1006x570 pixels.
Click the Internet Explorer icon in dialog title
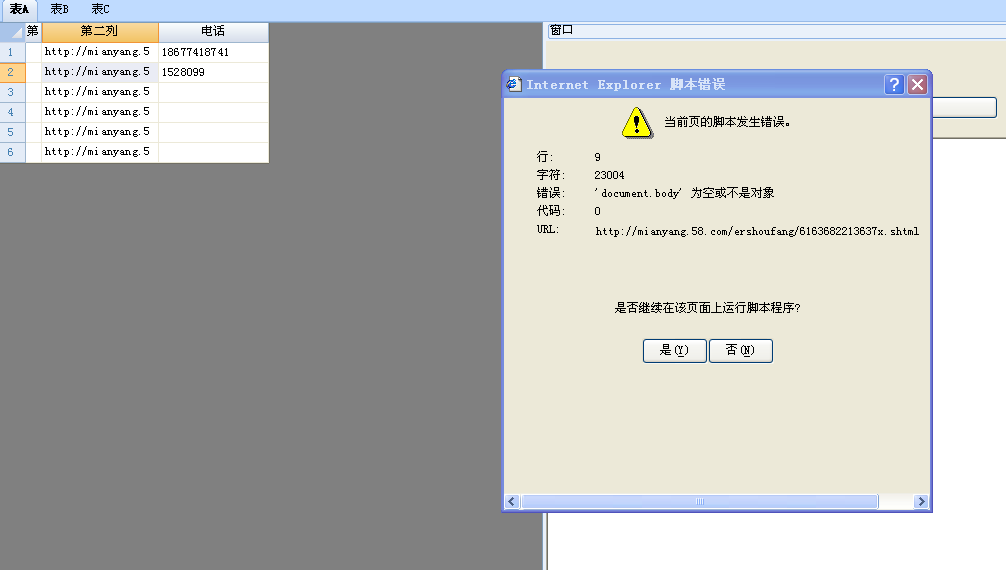(514, 84)
